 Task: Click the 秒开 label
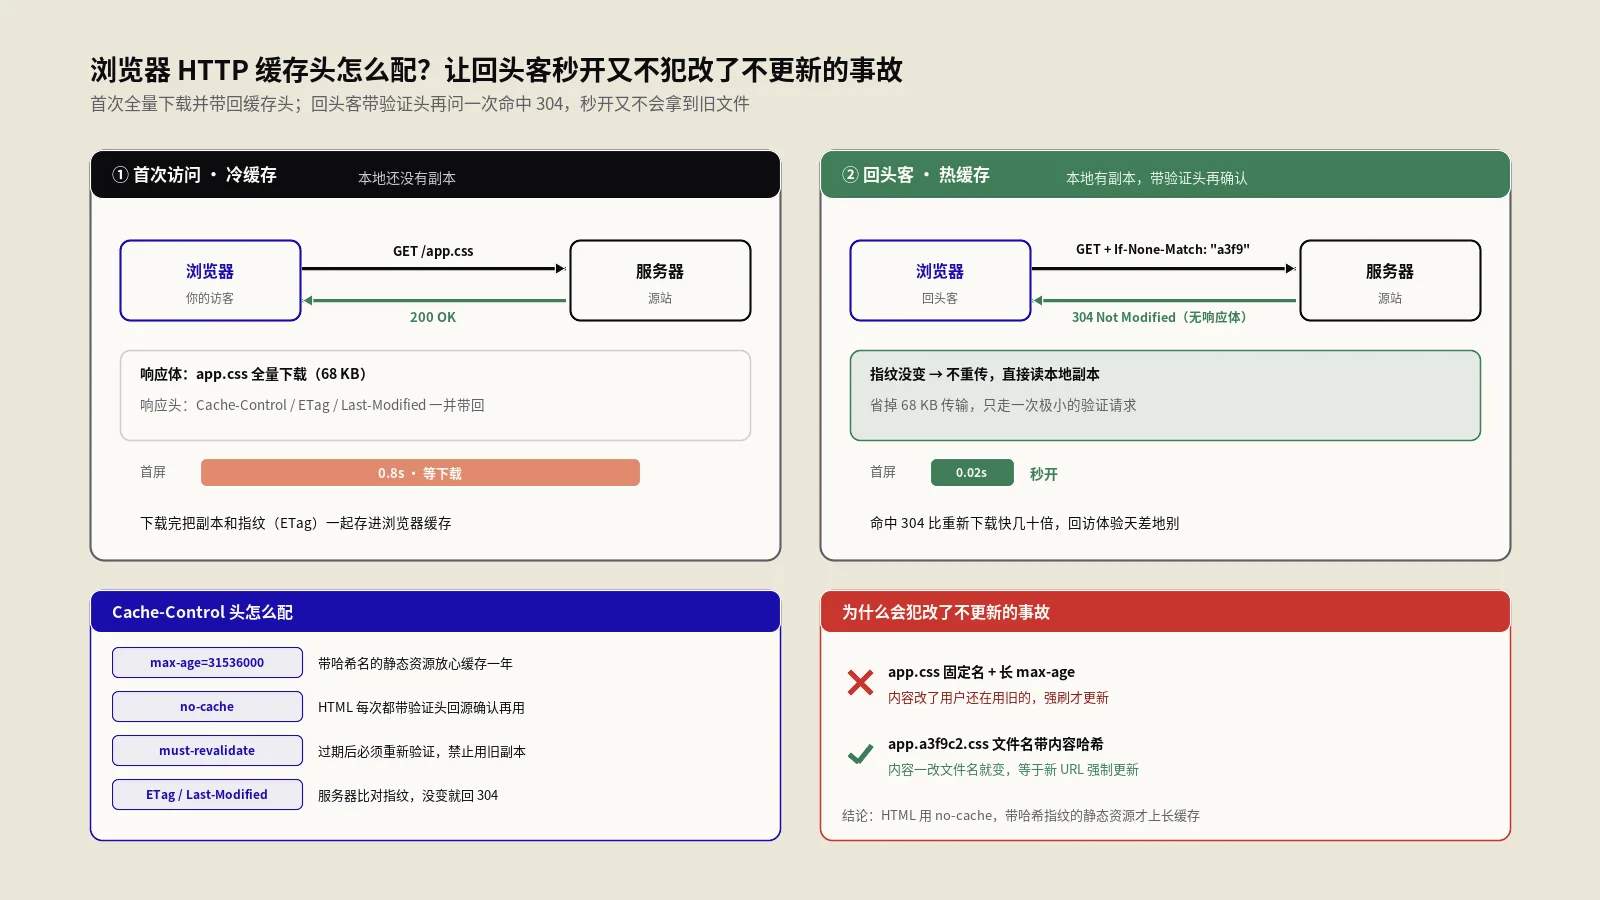(1044, 474)
